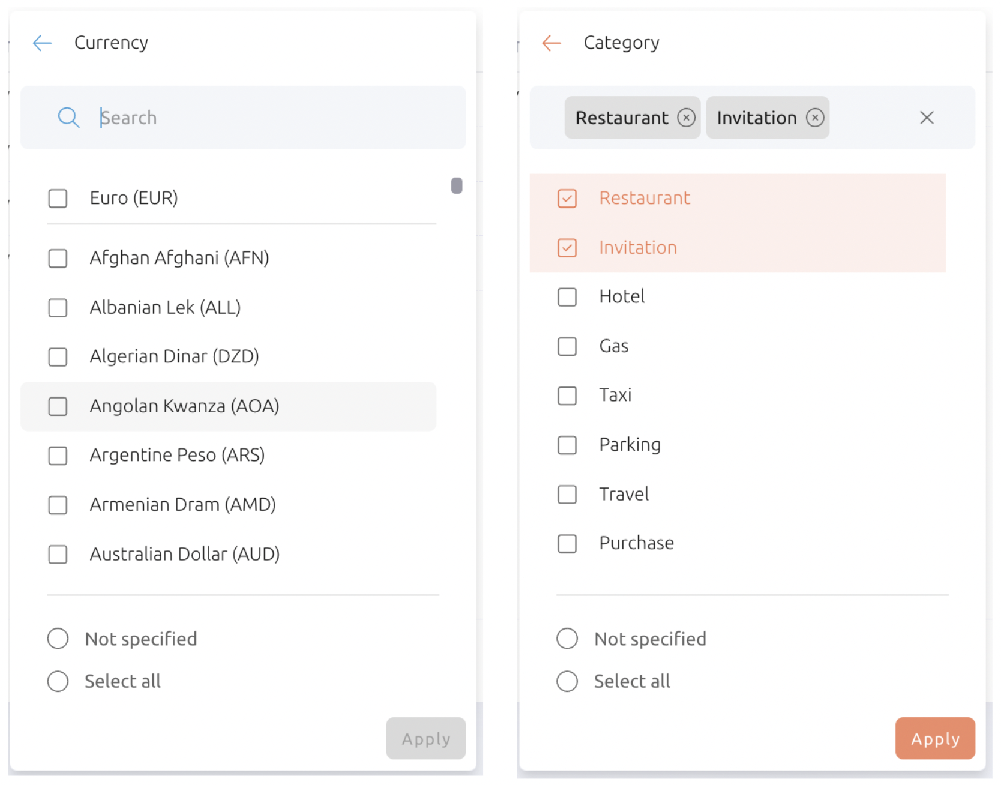Choose Select all under Currency
1001x785 pixels.
pyautogui.click(x=57, y=681)
